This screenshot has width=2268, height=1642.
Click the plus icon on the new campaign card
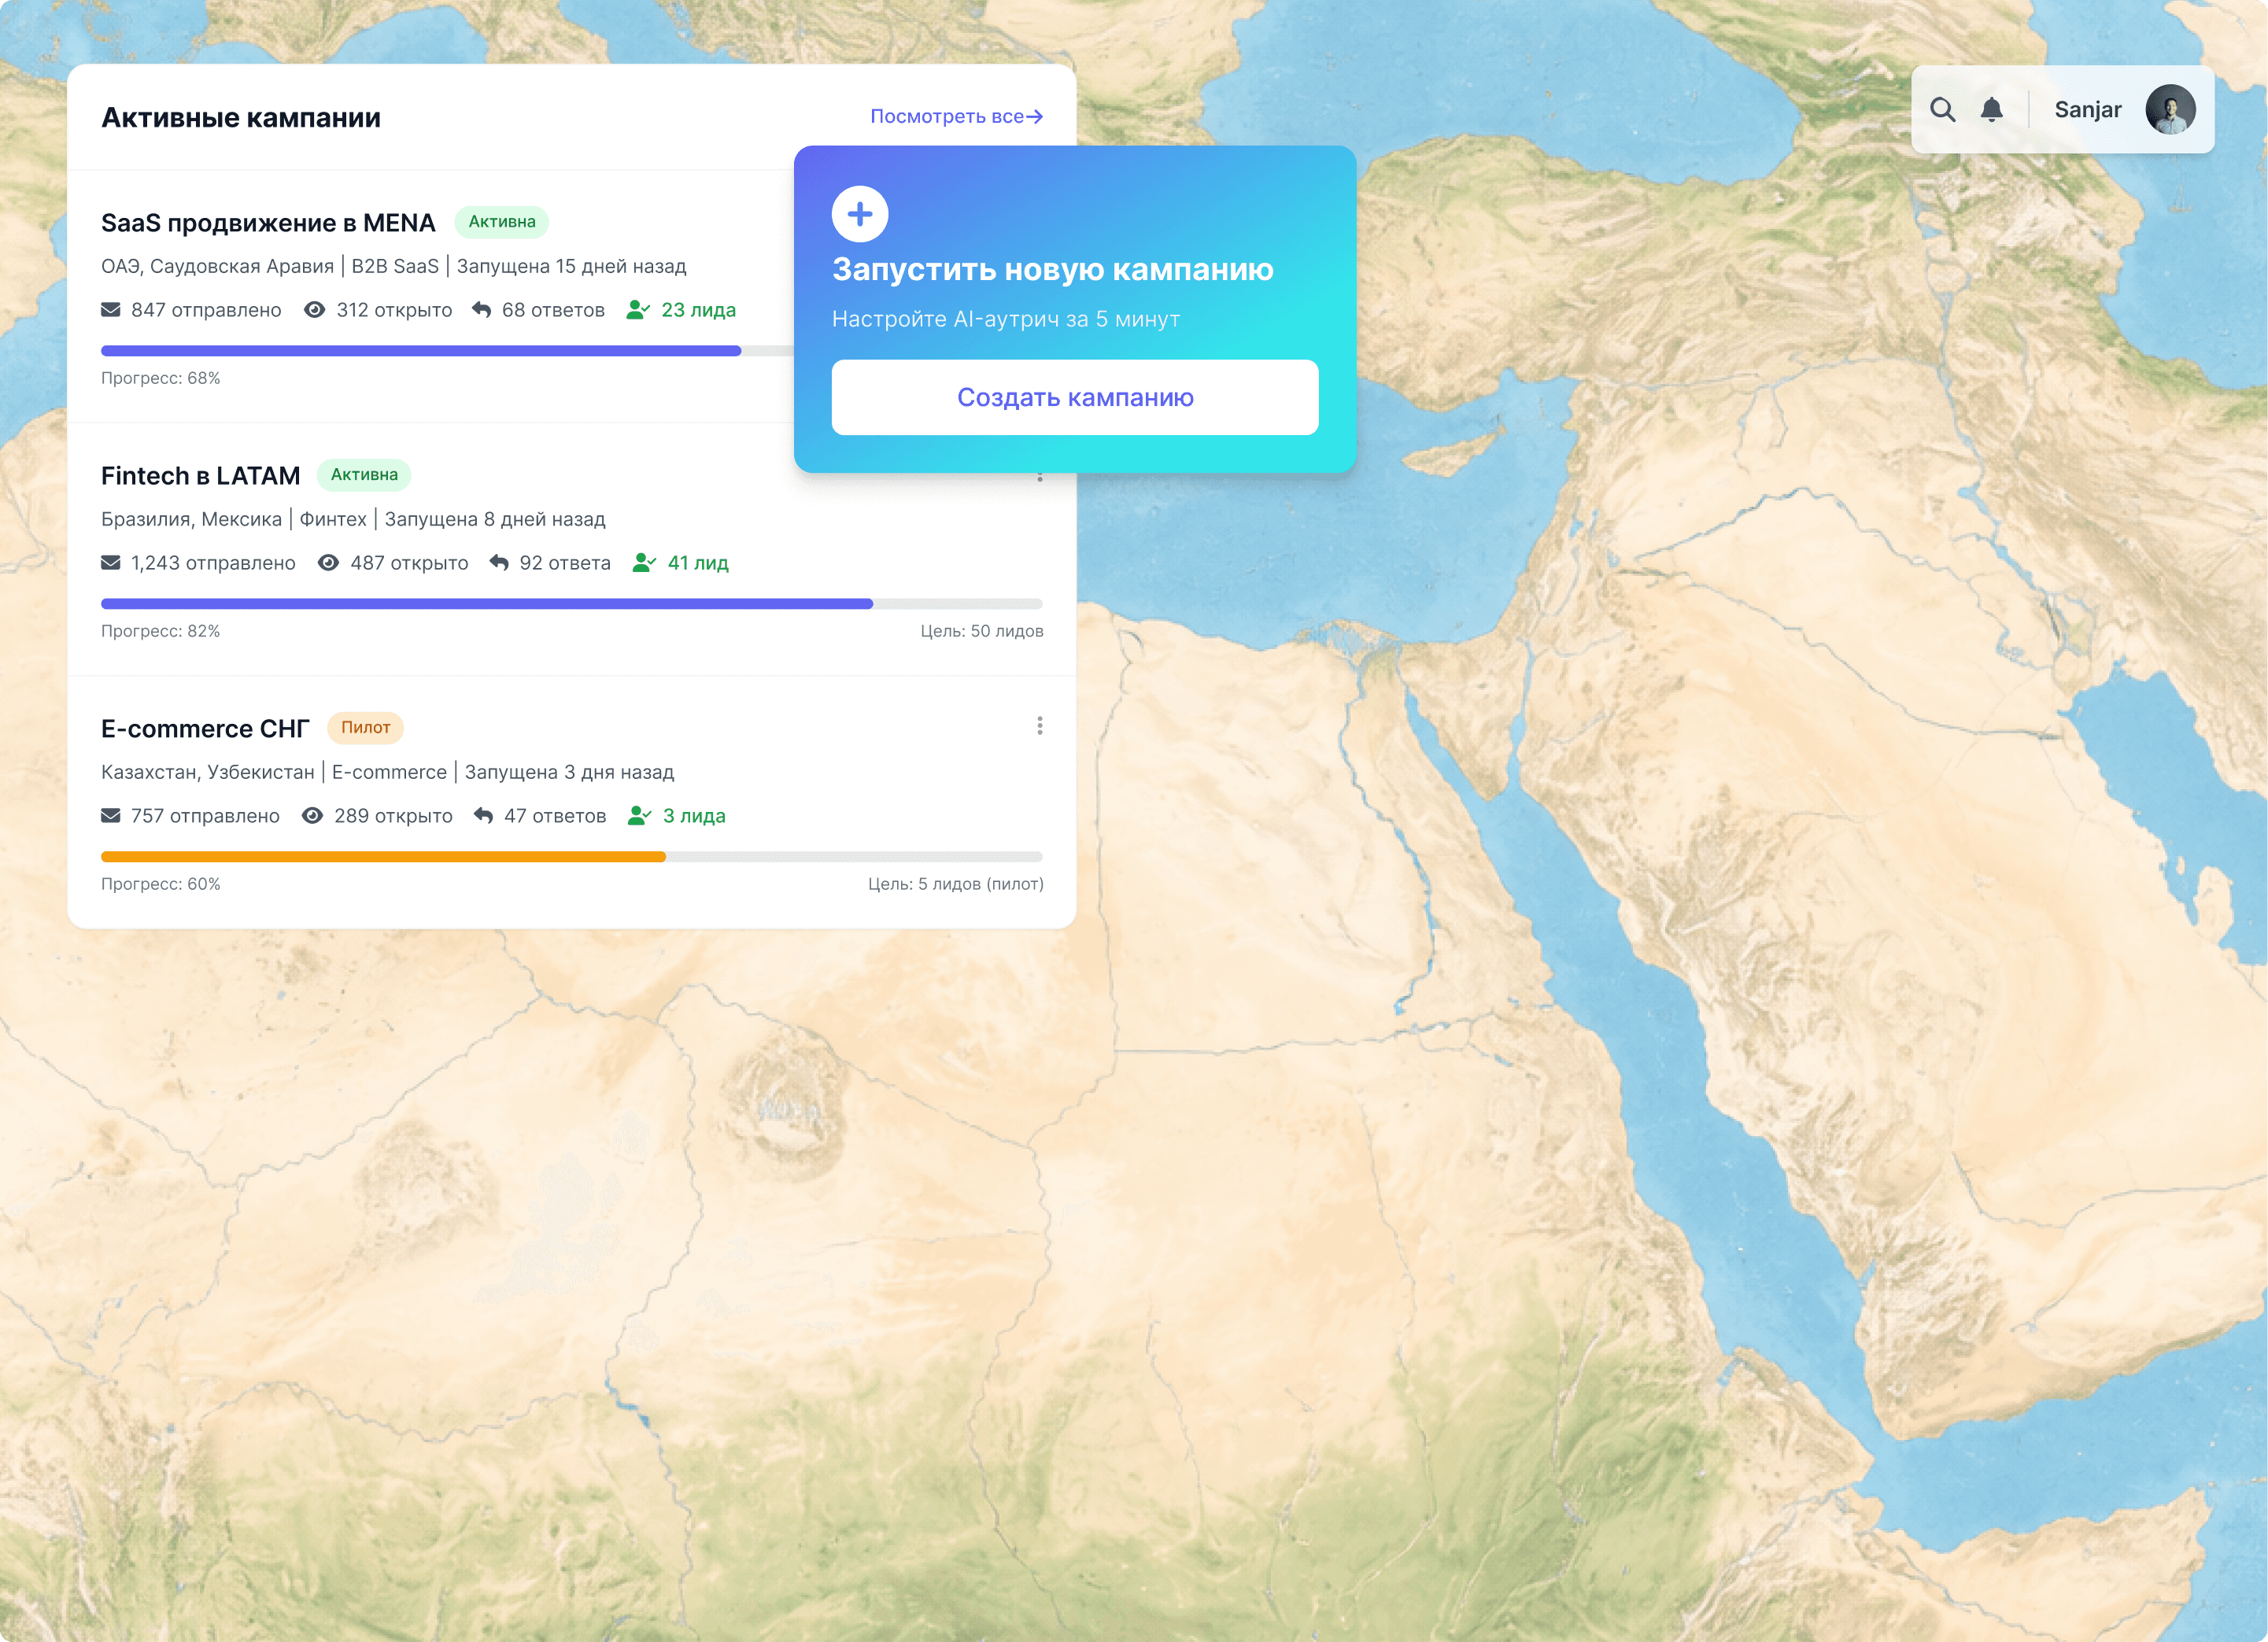[860, 213]
